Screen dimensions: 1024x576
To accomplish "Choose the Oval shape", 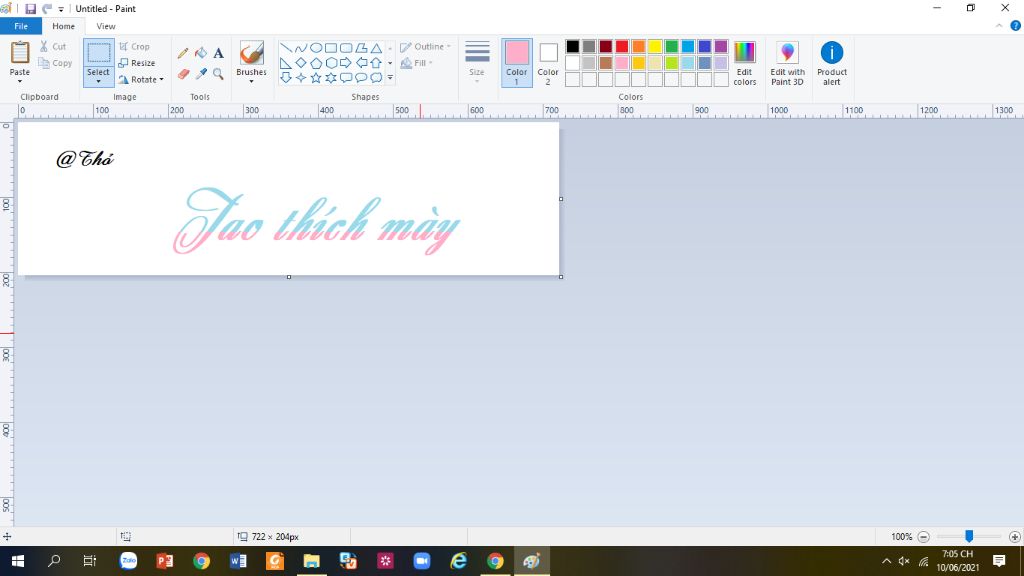I will (x=315, y=48).
